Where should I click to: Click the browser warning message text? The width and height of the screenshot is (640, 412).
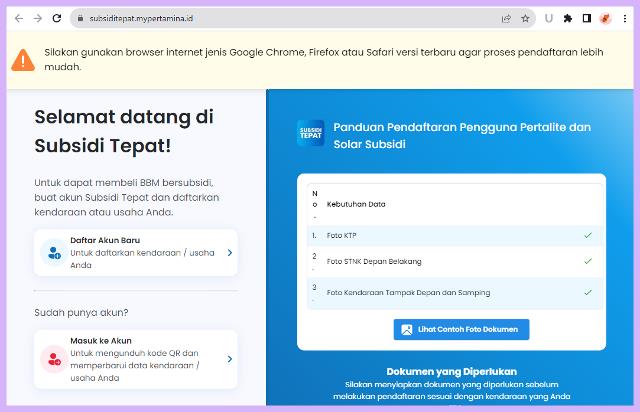tap(324, 60)
